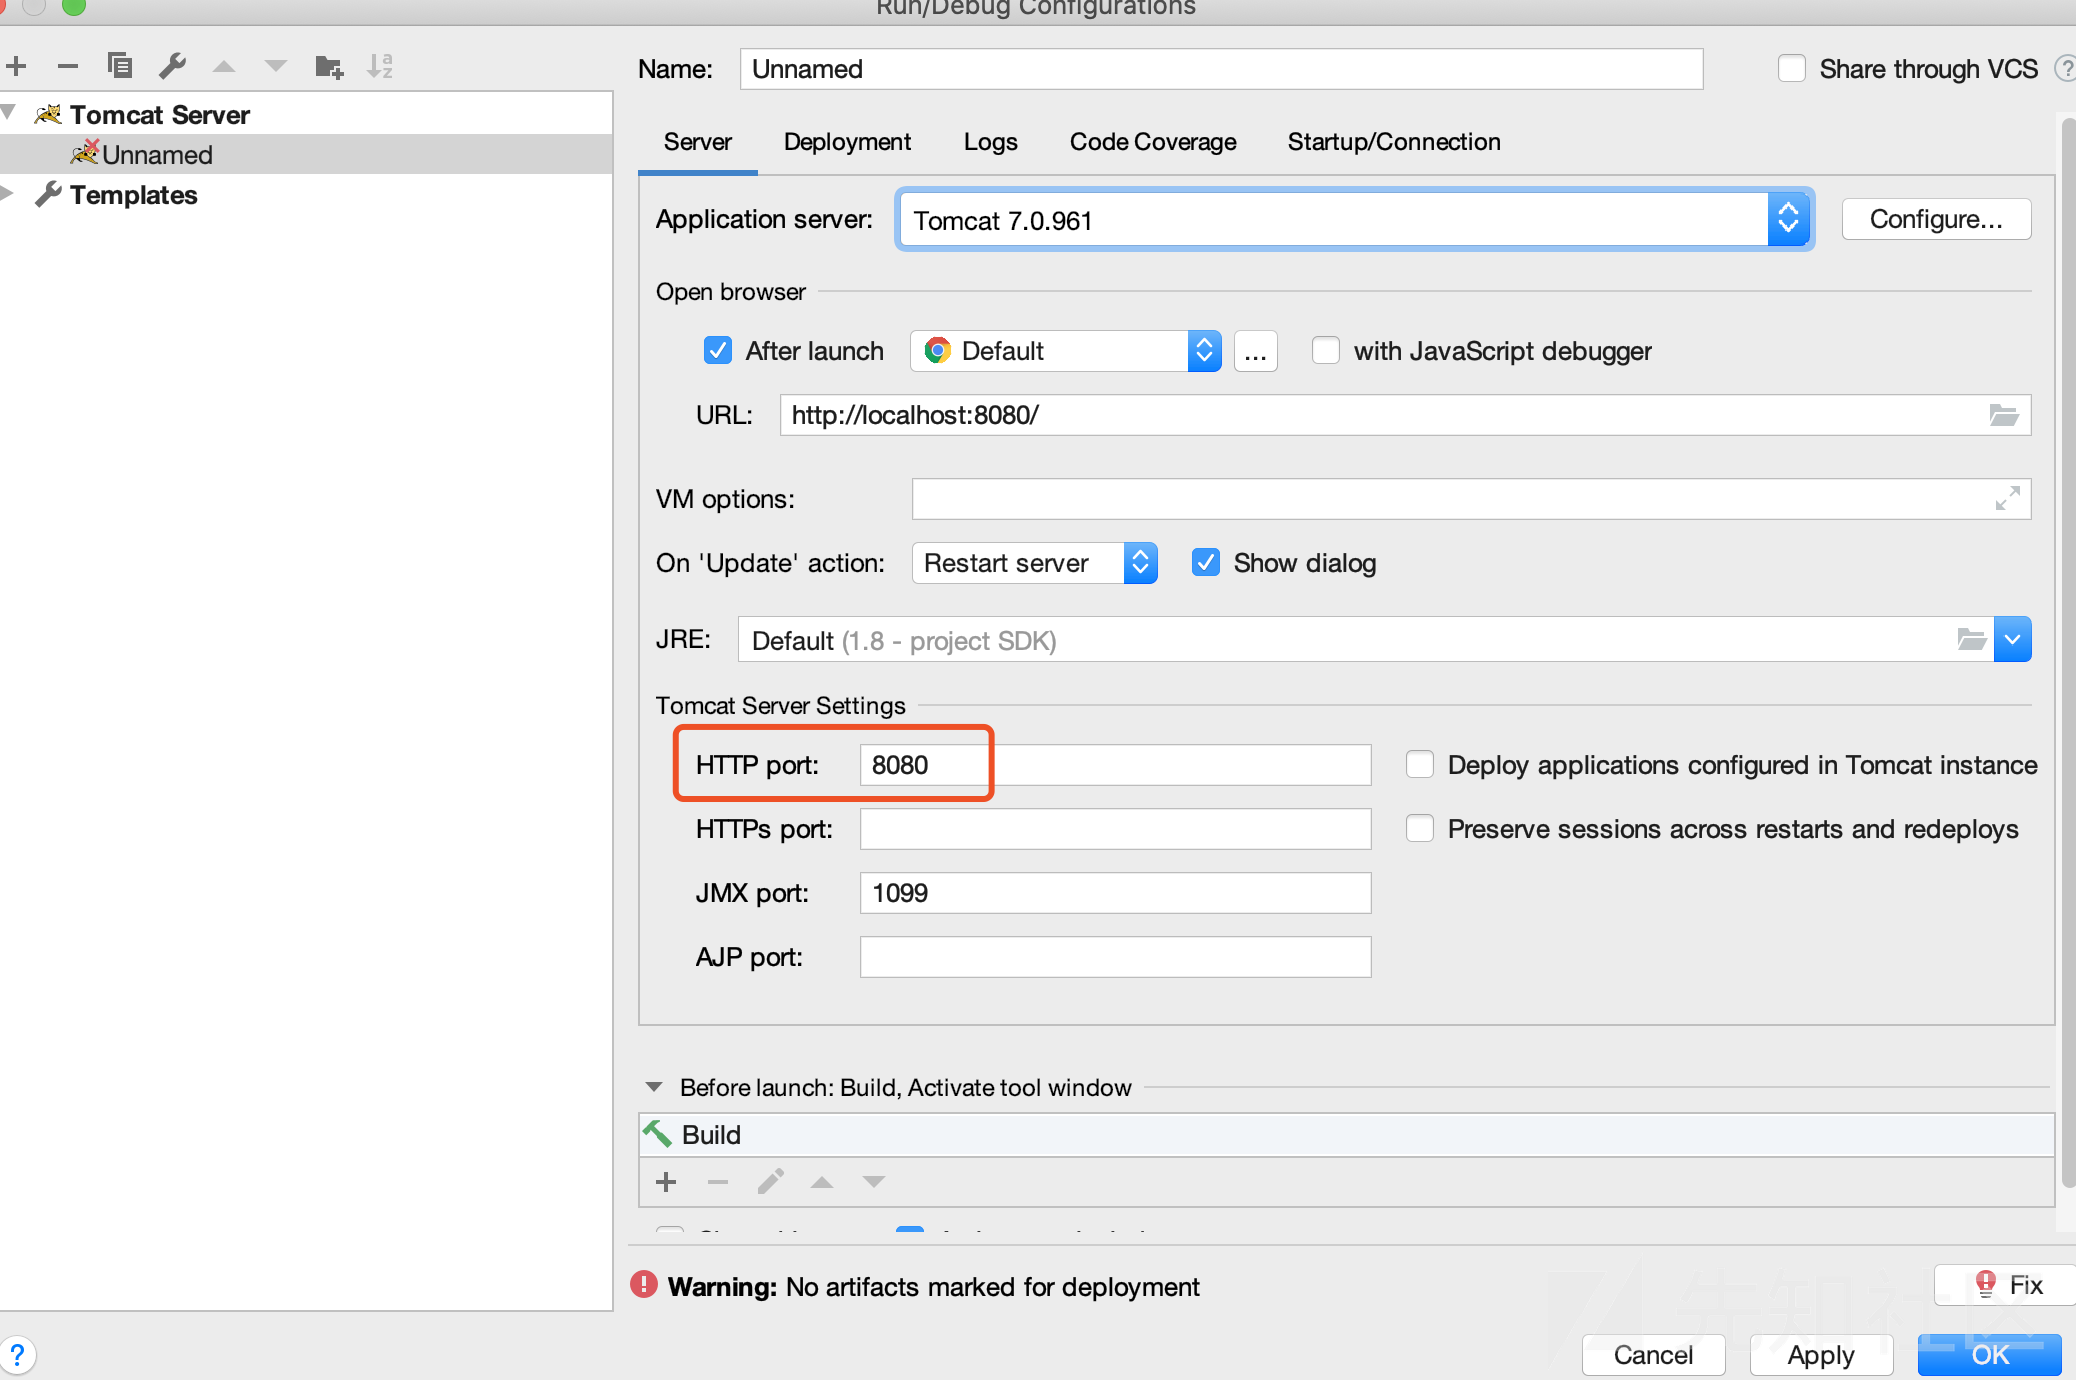
Task: Add before-launch task plus icon
Action: (x=666, y=1182)
